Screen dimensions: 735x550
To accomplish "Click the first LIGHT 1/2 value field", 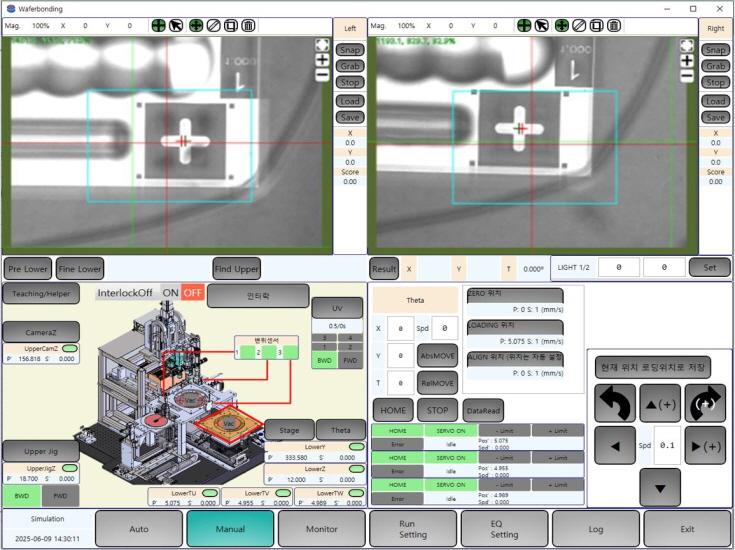I will click(x=619, y=267).
